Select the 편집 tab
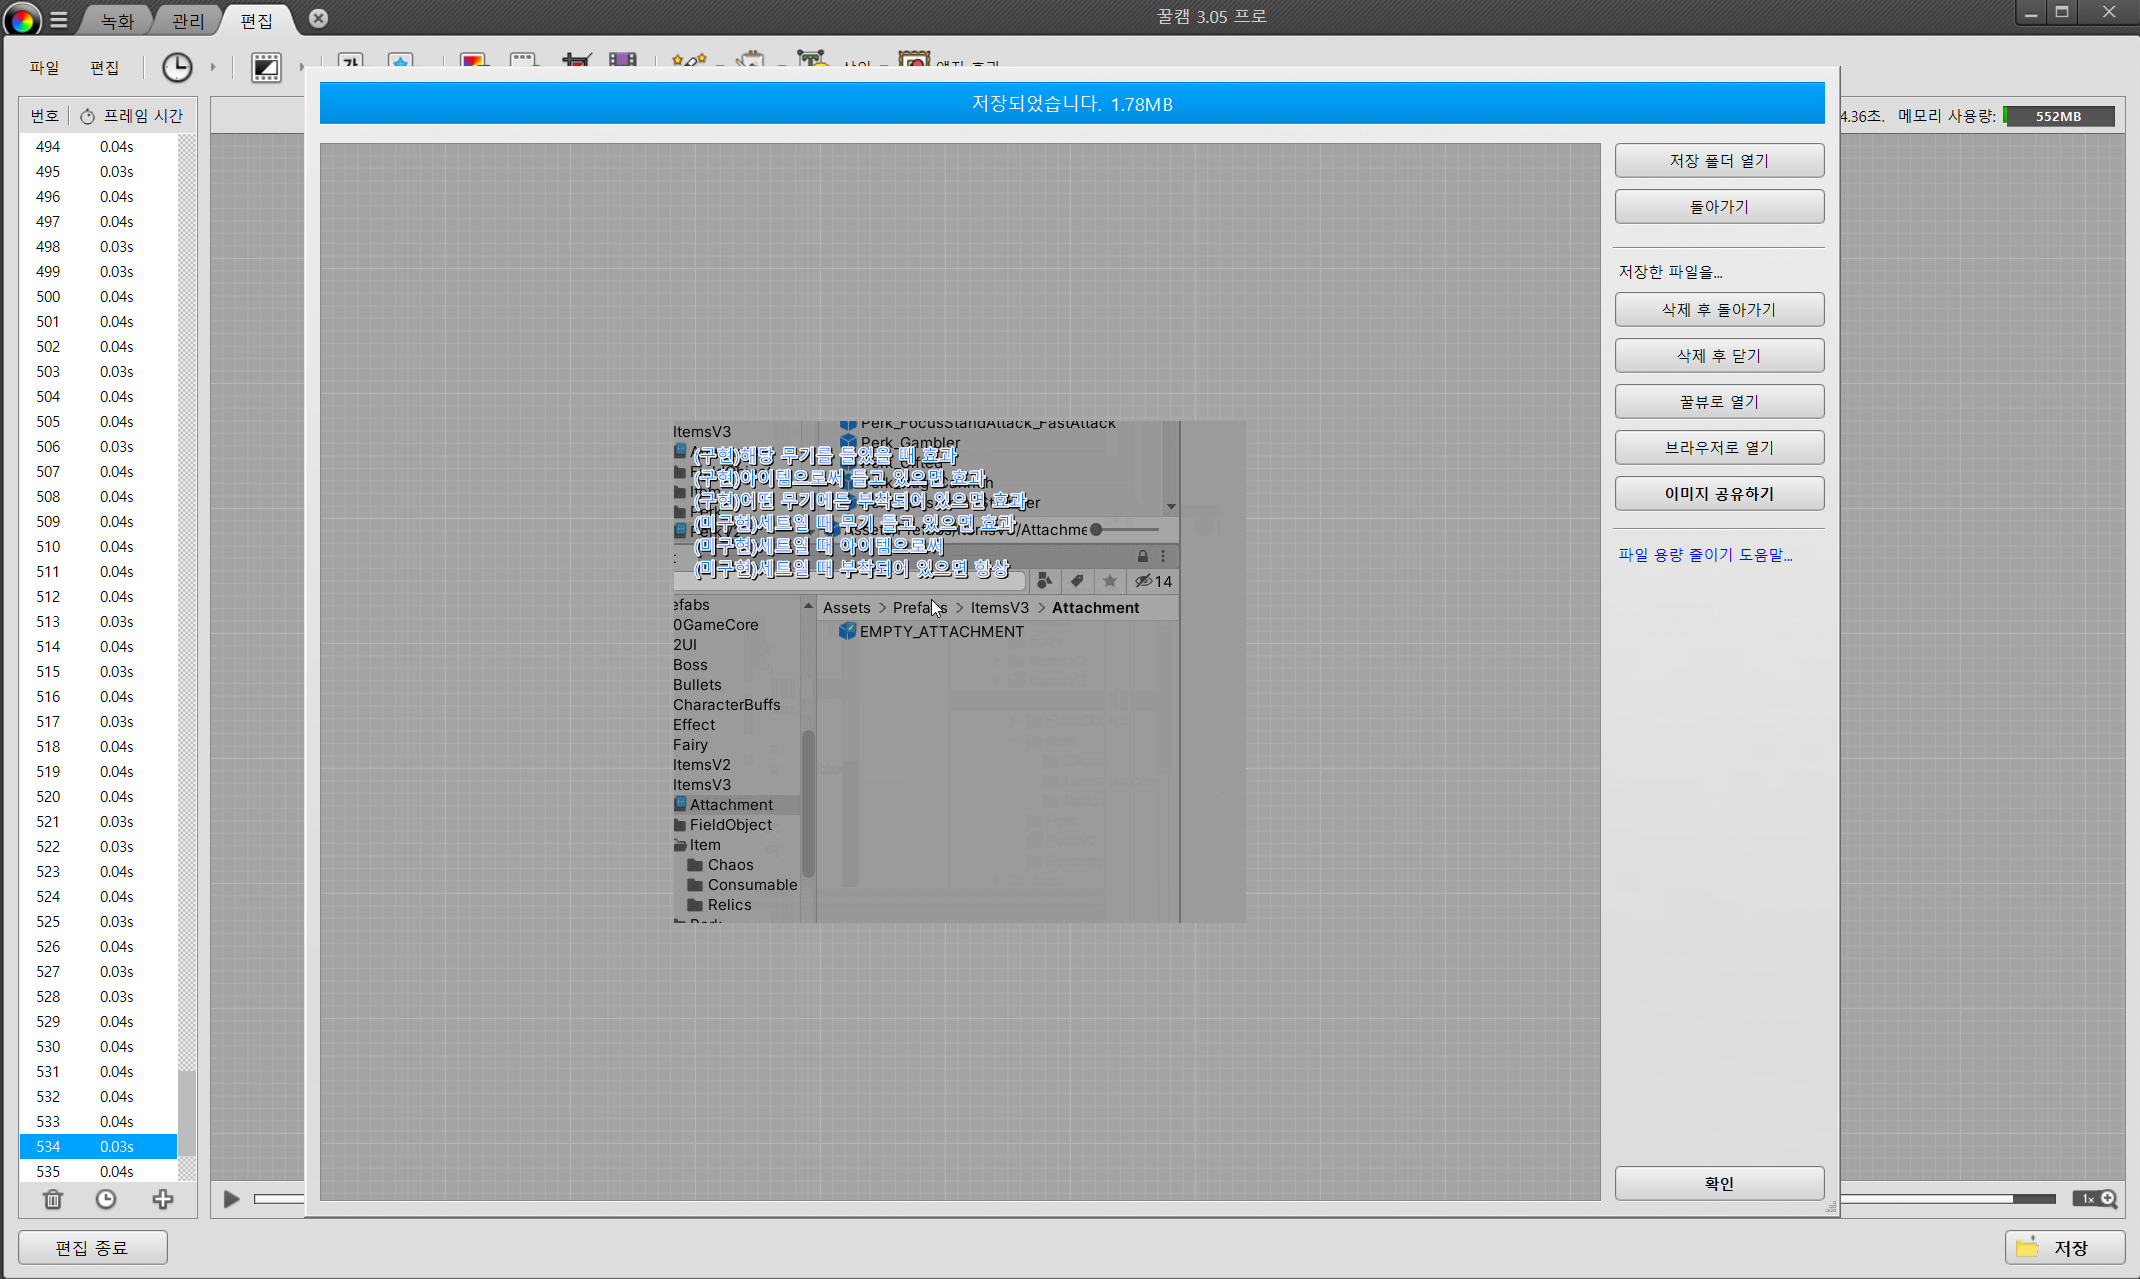 256,20
